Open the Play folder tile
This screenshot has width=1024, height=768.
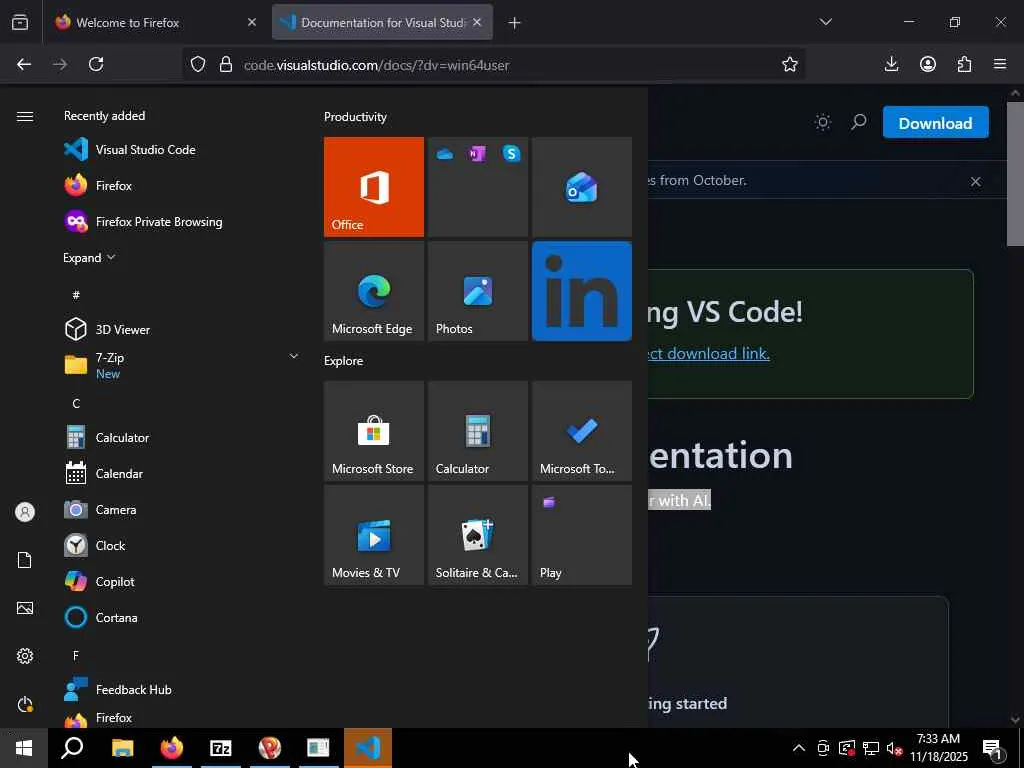click(x=582, y=535)
